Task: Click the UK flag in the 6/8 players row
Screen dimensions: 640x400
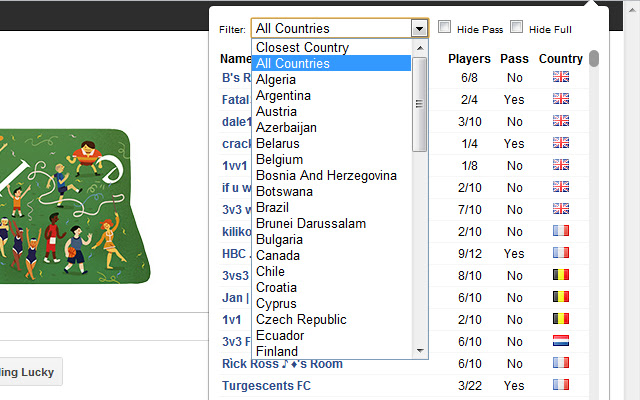Action: pyautogui.click(x=561, y=77)
